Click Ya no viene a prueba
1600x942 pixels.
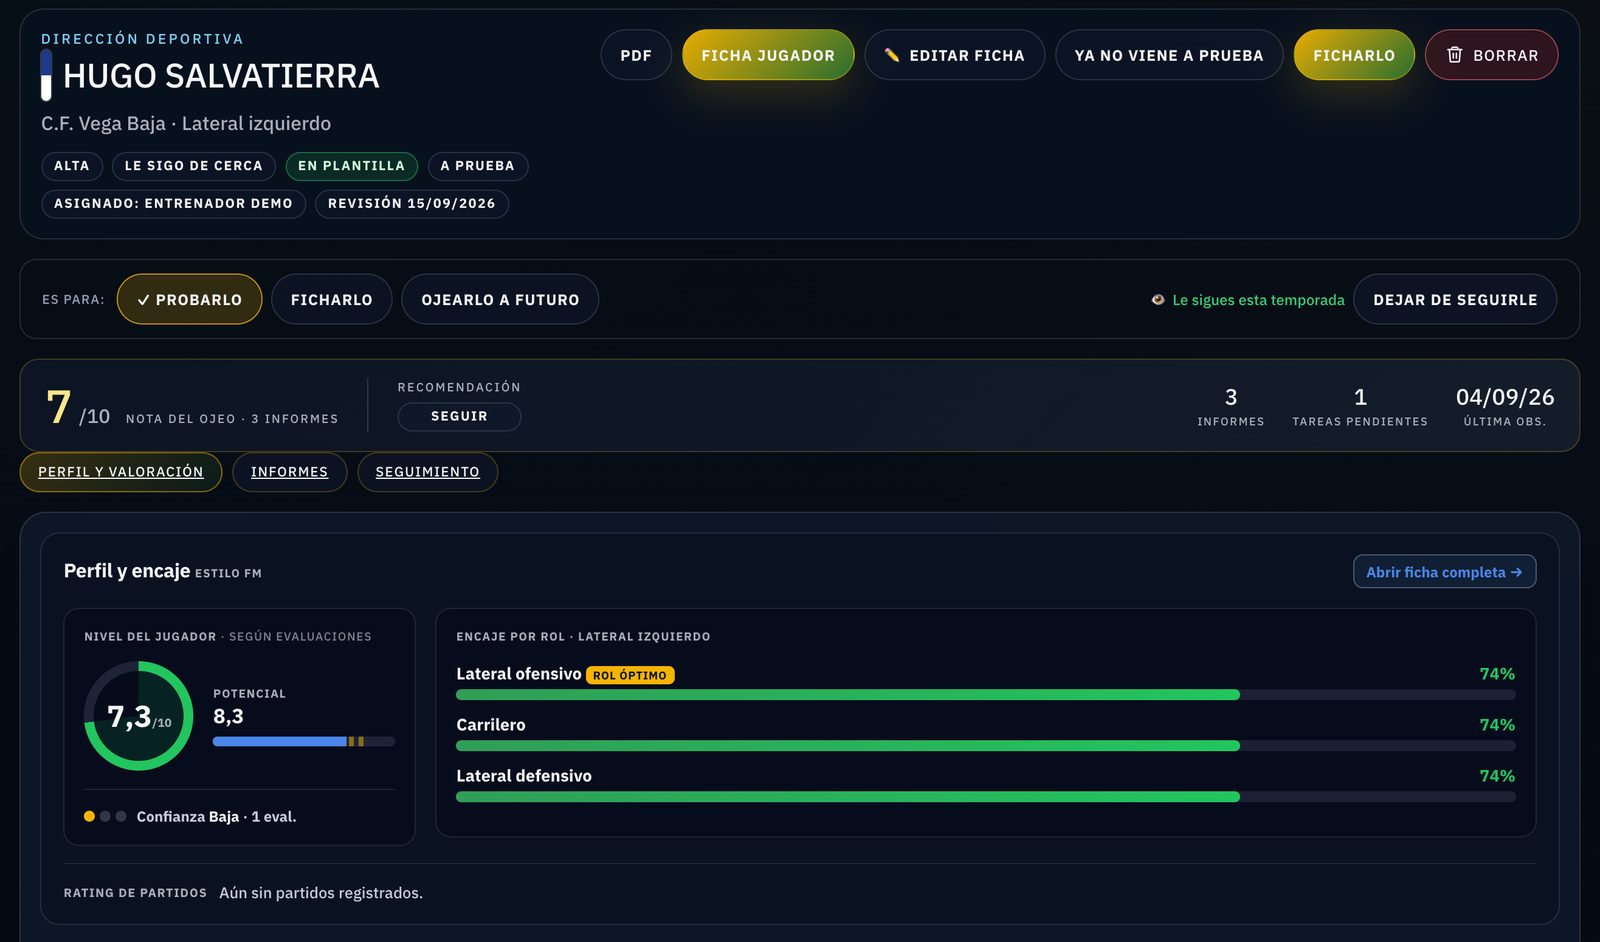tap(1169, 55)
